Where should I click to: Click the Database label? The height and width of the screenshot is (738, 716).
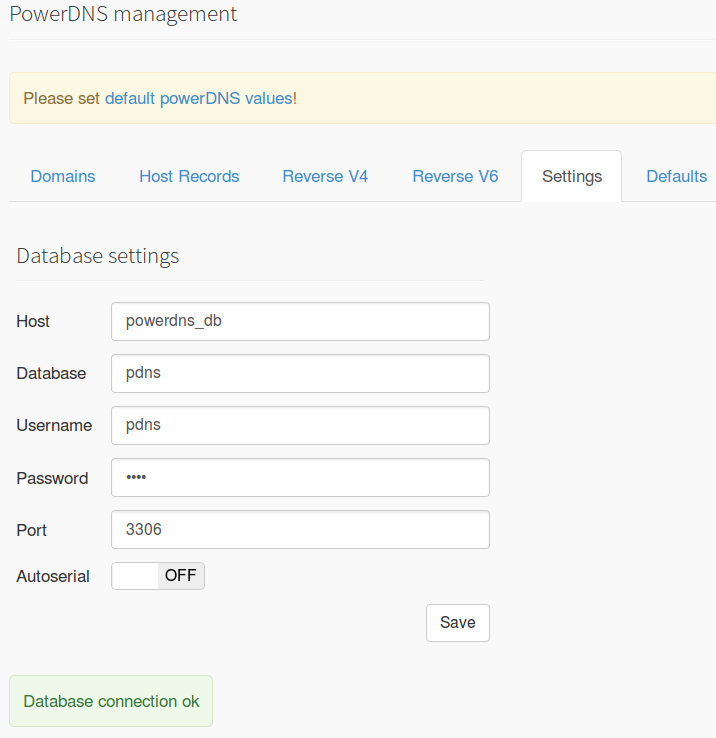[51, 374]
